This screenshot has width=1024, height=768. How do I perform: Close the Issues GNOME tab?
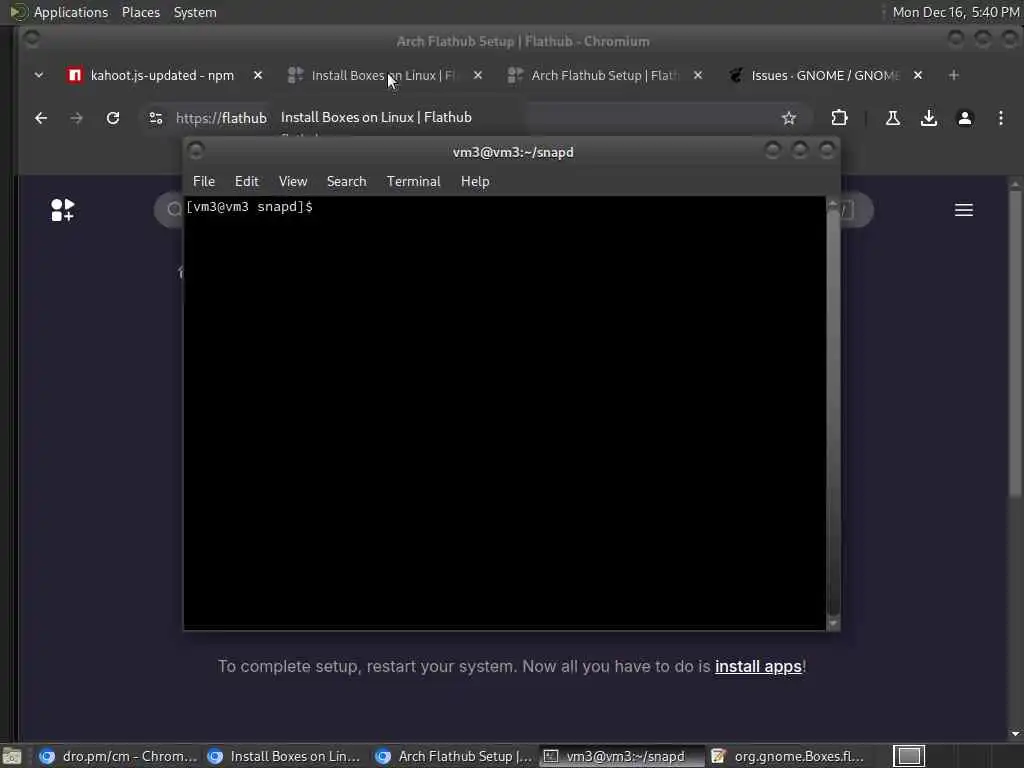(918, 75)
